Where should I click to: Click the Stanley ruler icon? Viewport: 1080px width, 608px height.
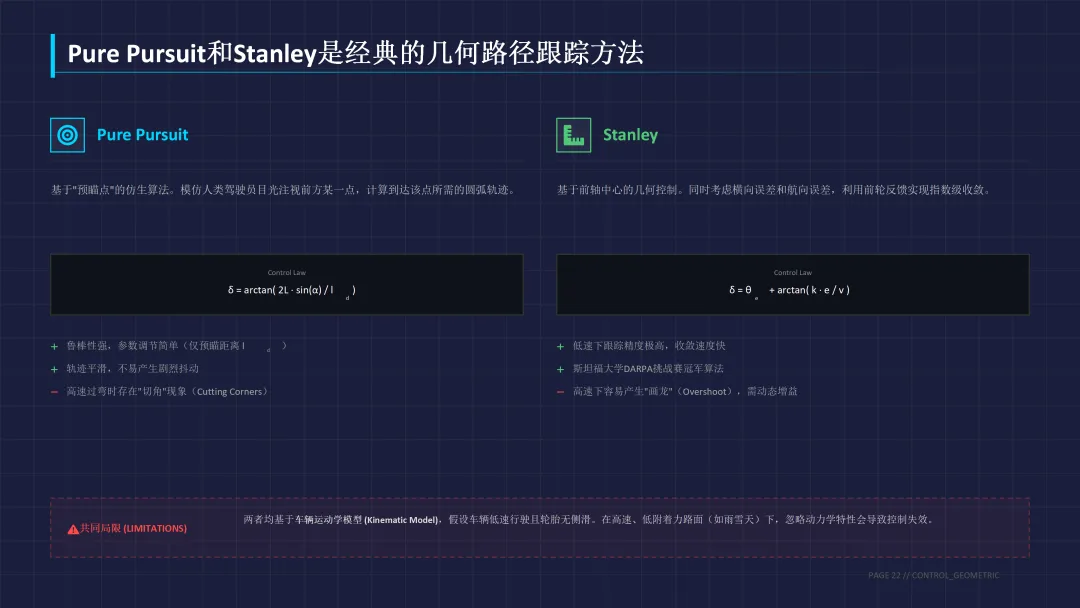coord(574,135)
